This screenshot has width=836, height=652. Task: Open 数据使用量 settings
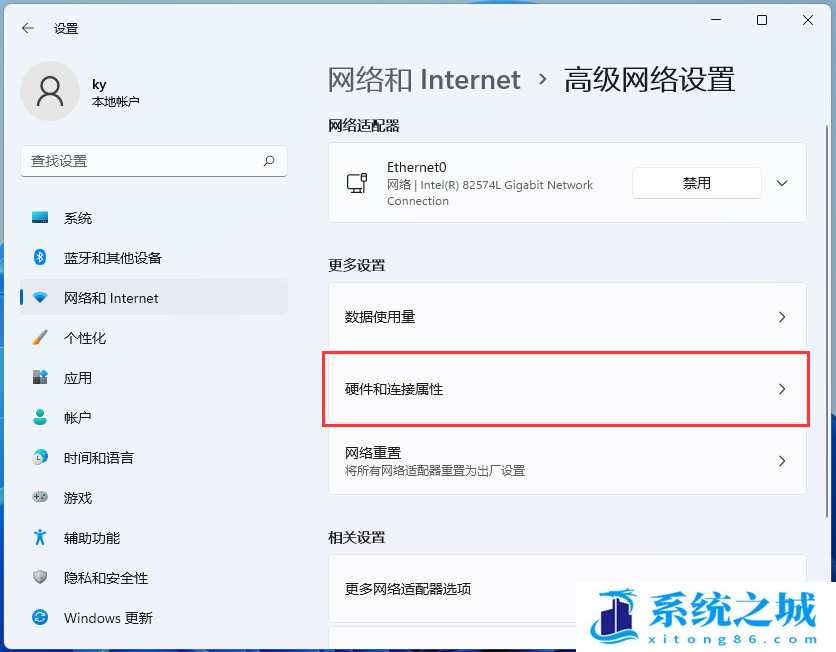tap(566, 317)
